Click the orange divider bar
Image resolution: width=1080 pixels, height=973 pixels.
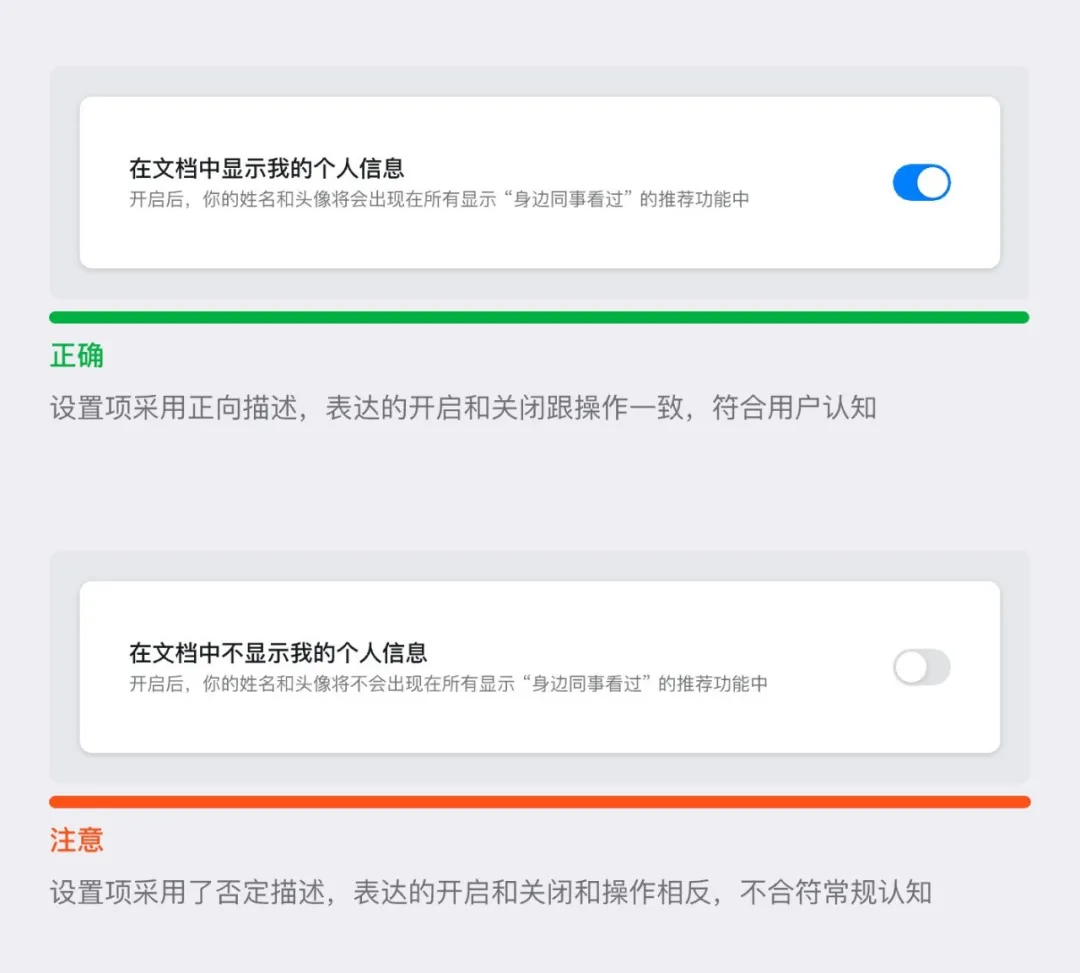[x=540, y=802]
